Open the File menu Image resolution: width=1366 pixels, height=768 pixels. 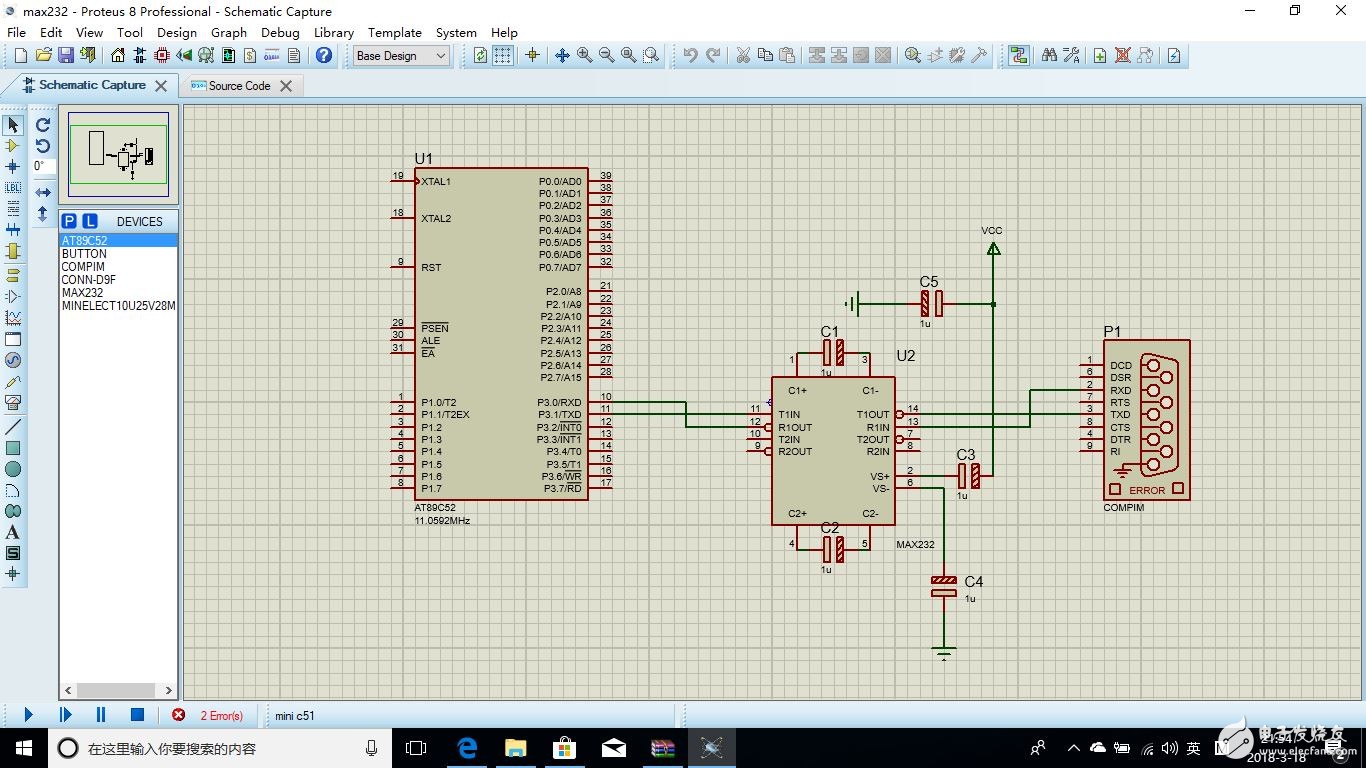17,32
